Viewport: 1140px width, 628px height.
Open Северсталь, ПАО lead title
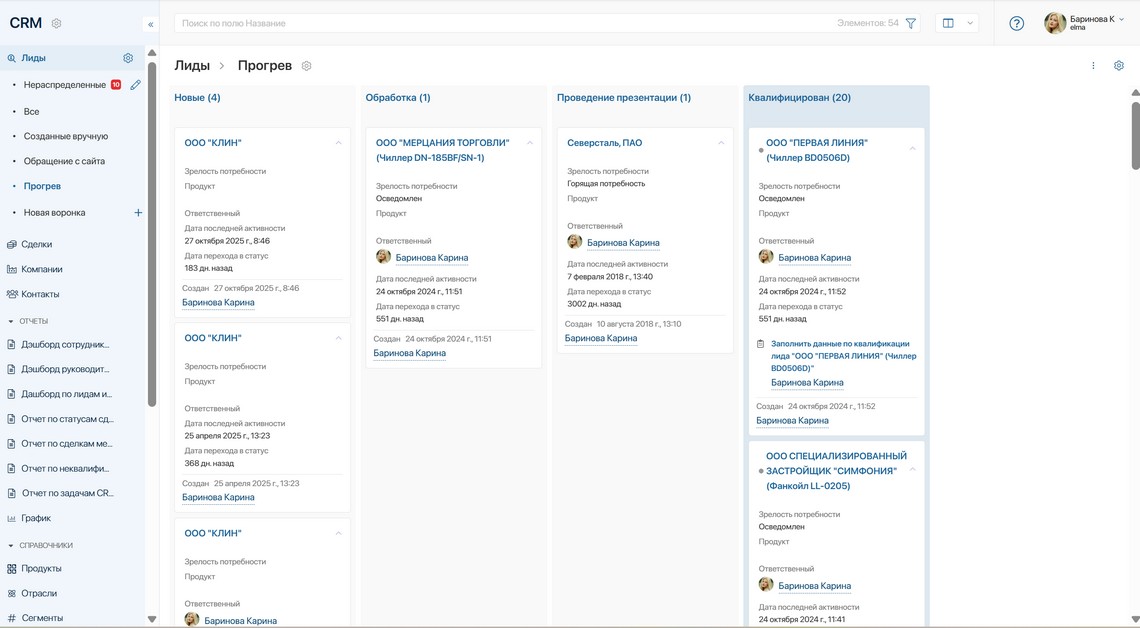pos(604,143)
